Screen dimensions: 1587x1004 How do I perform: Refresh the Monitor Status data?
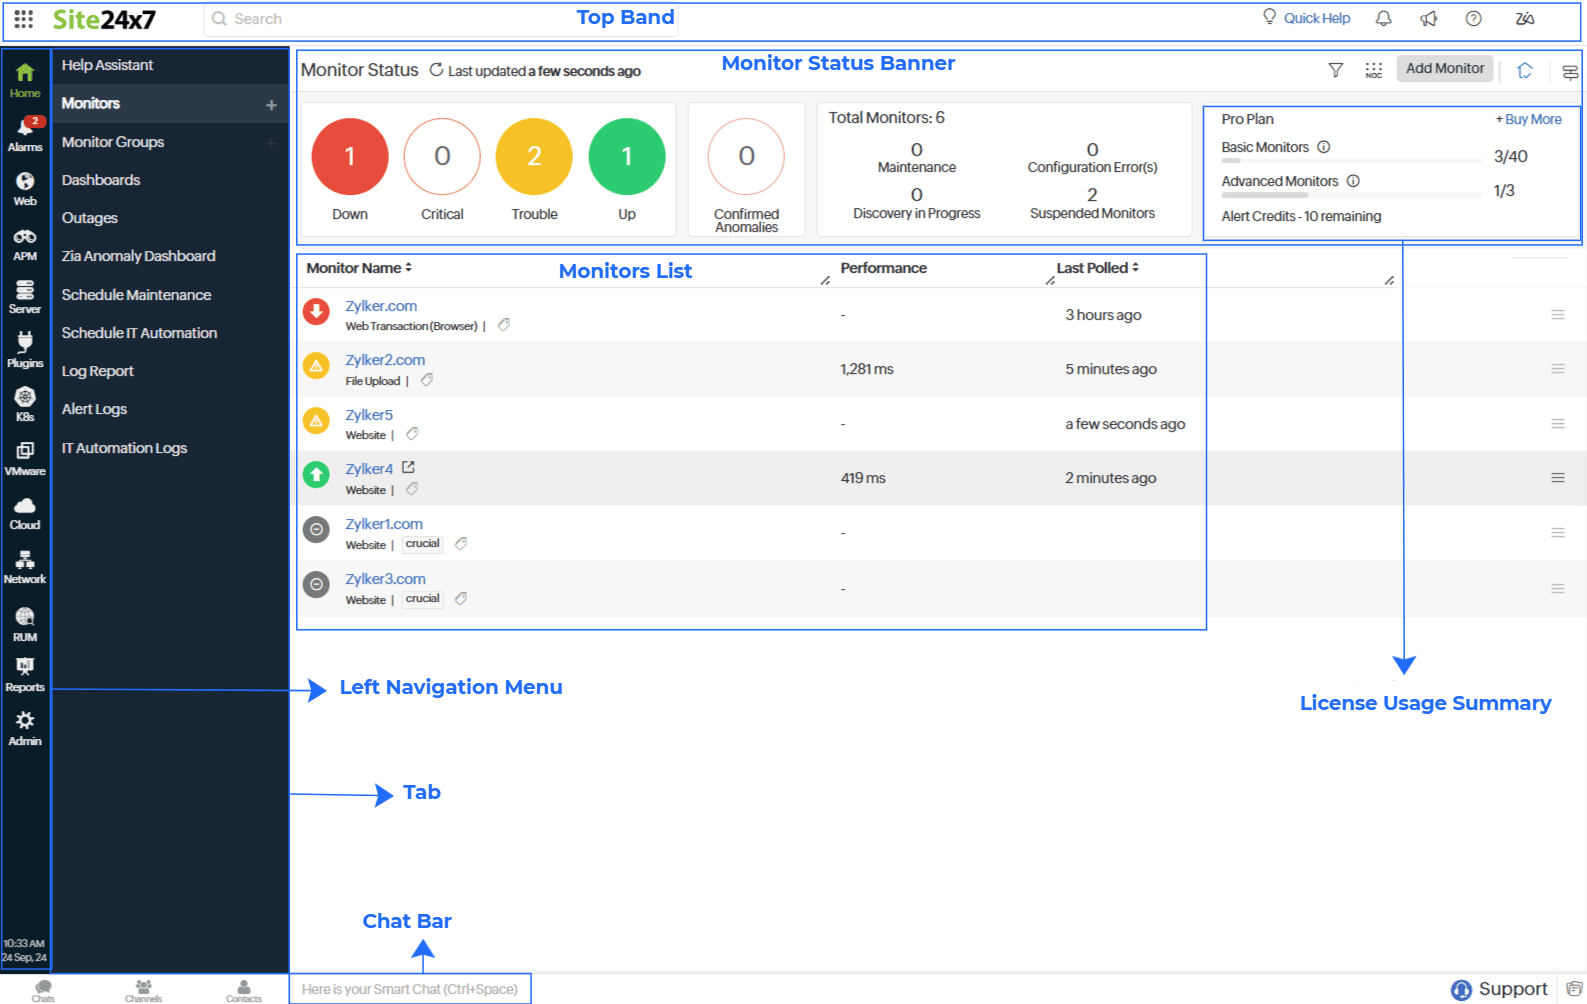436,70
